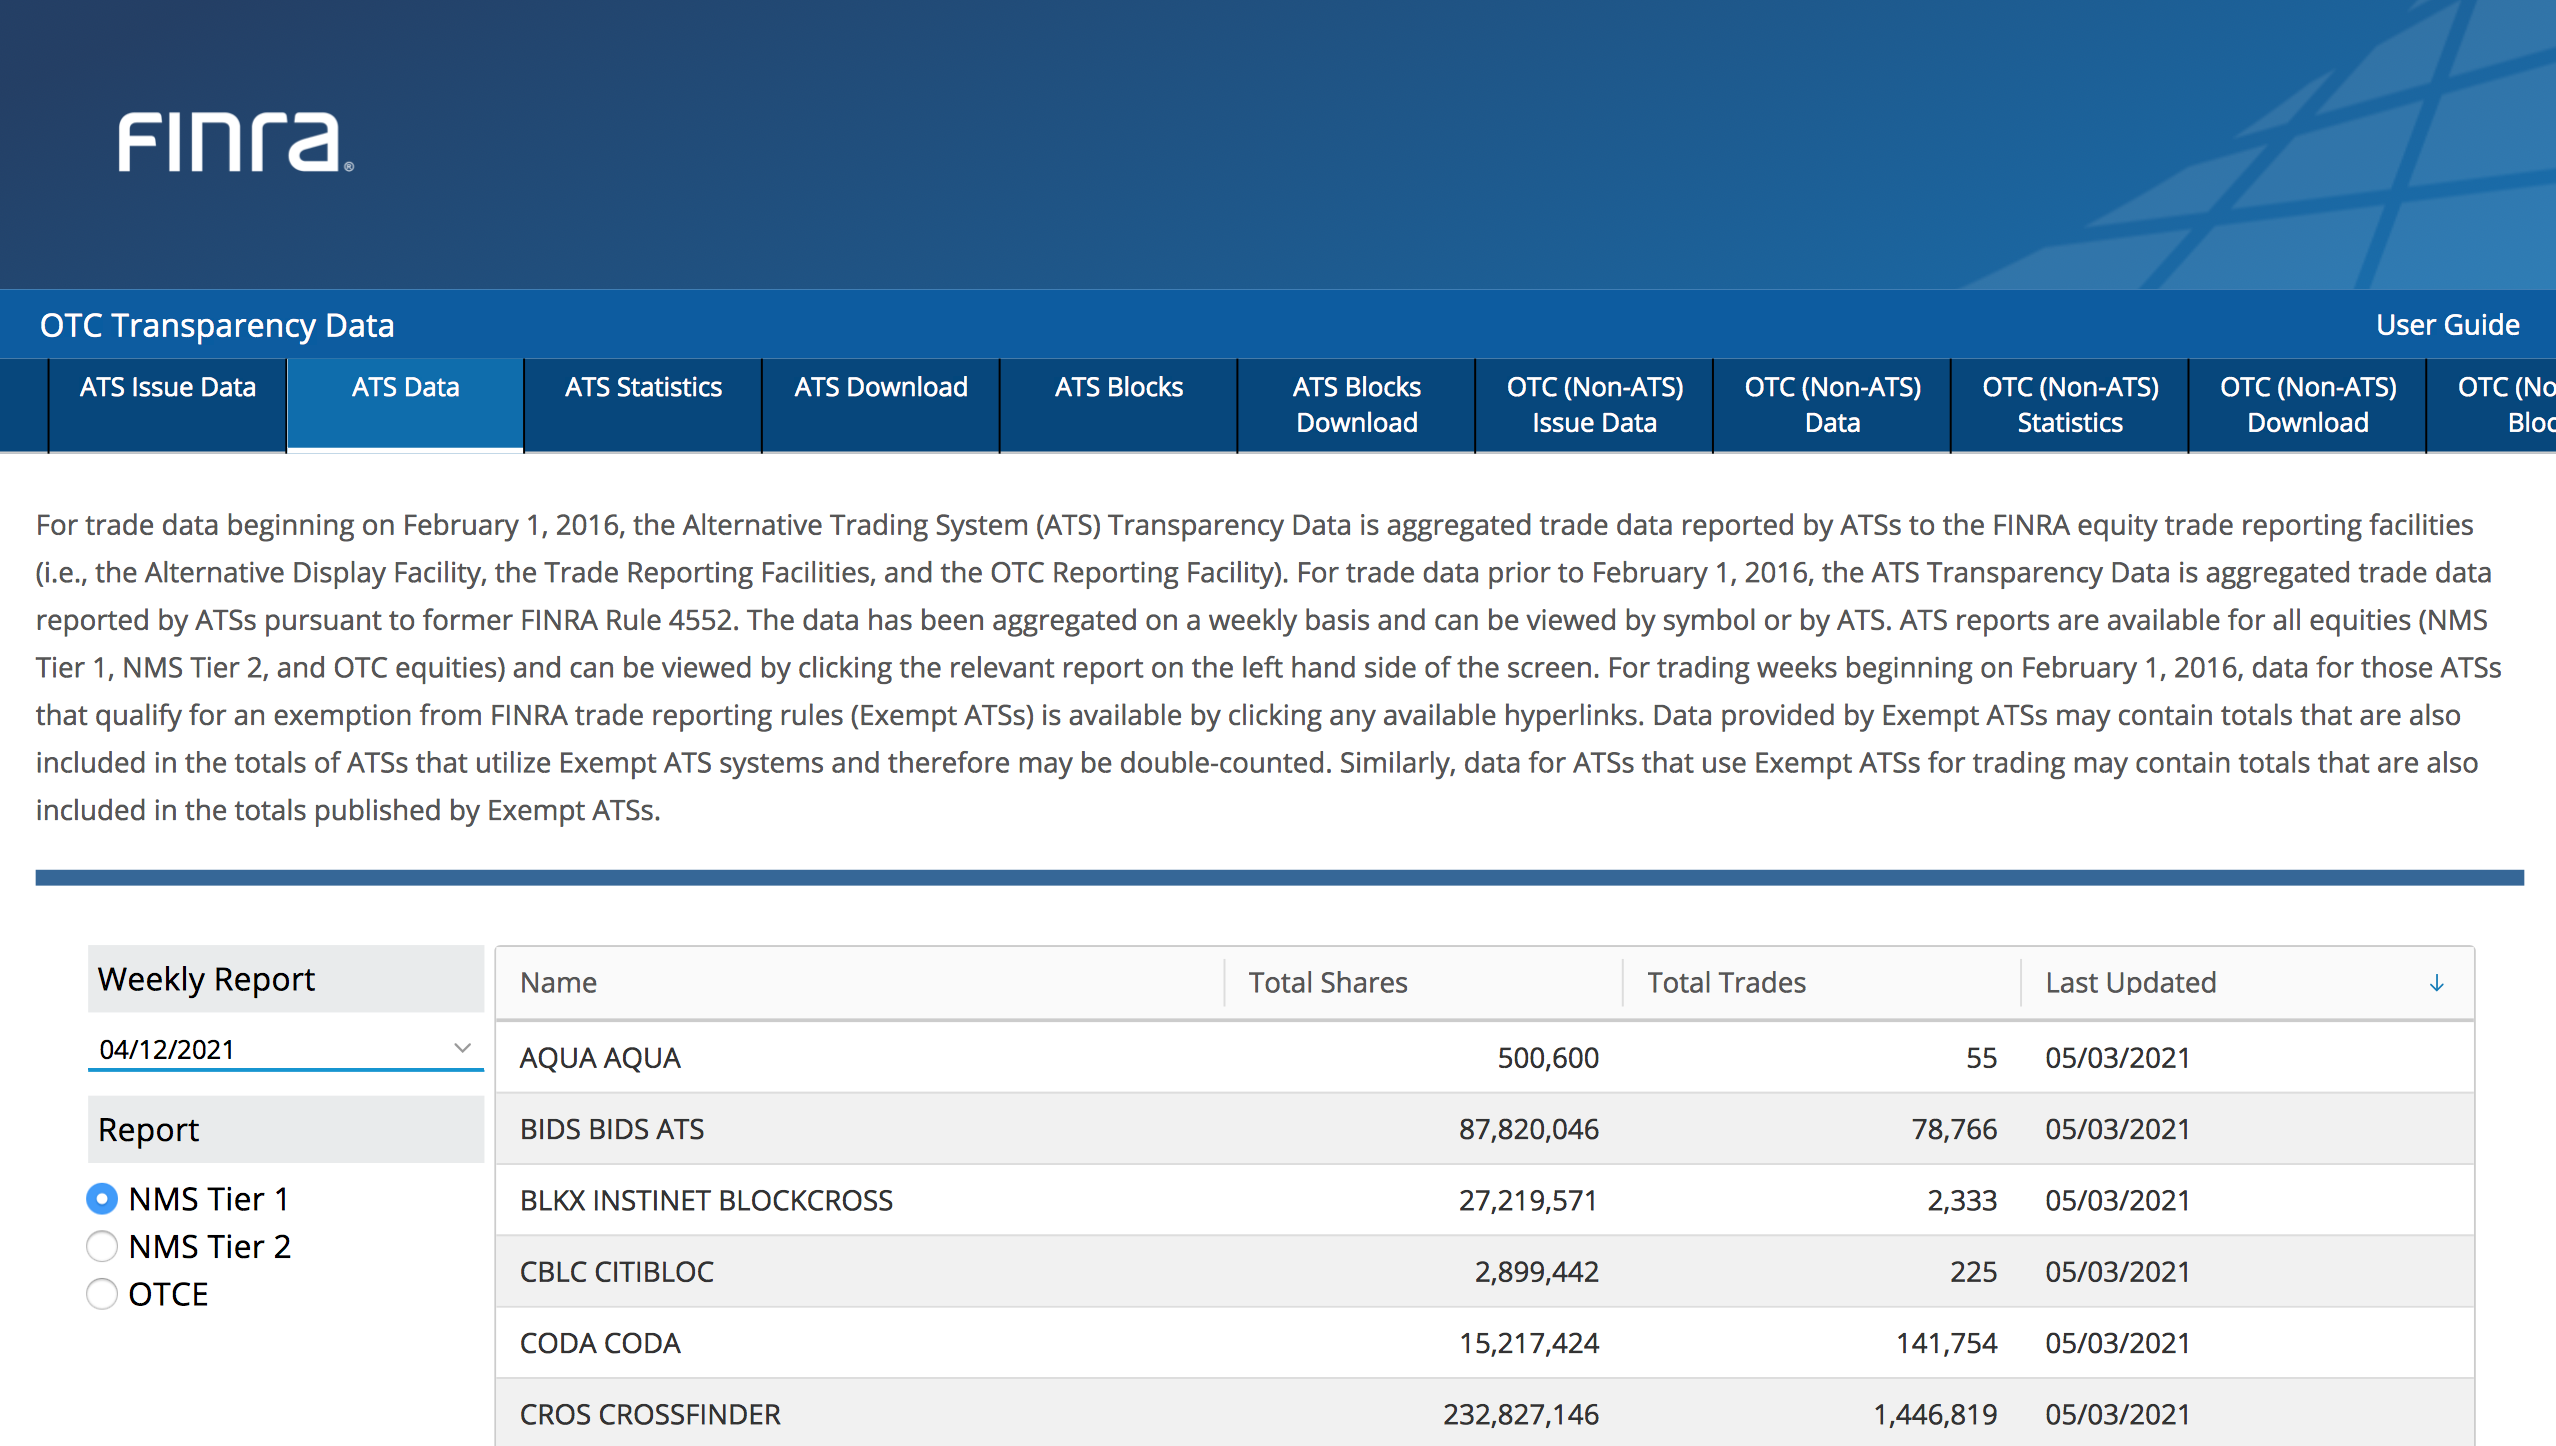
Task: Open the OTC (Non-ATS) Data tab
Action: click(1833, 404)
